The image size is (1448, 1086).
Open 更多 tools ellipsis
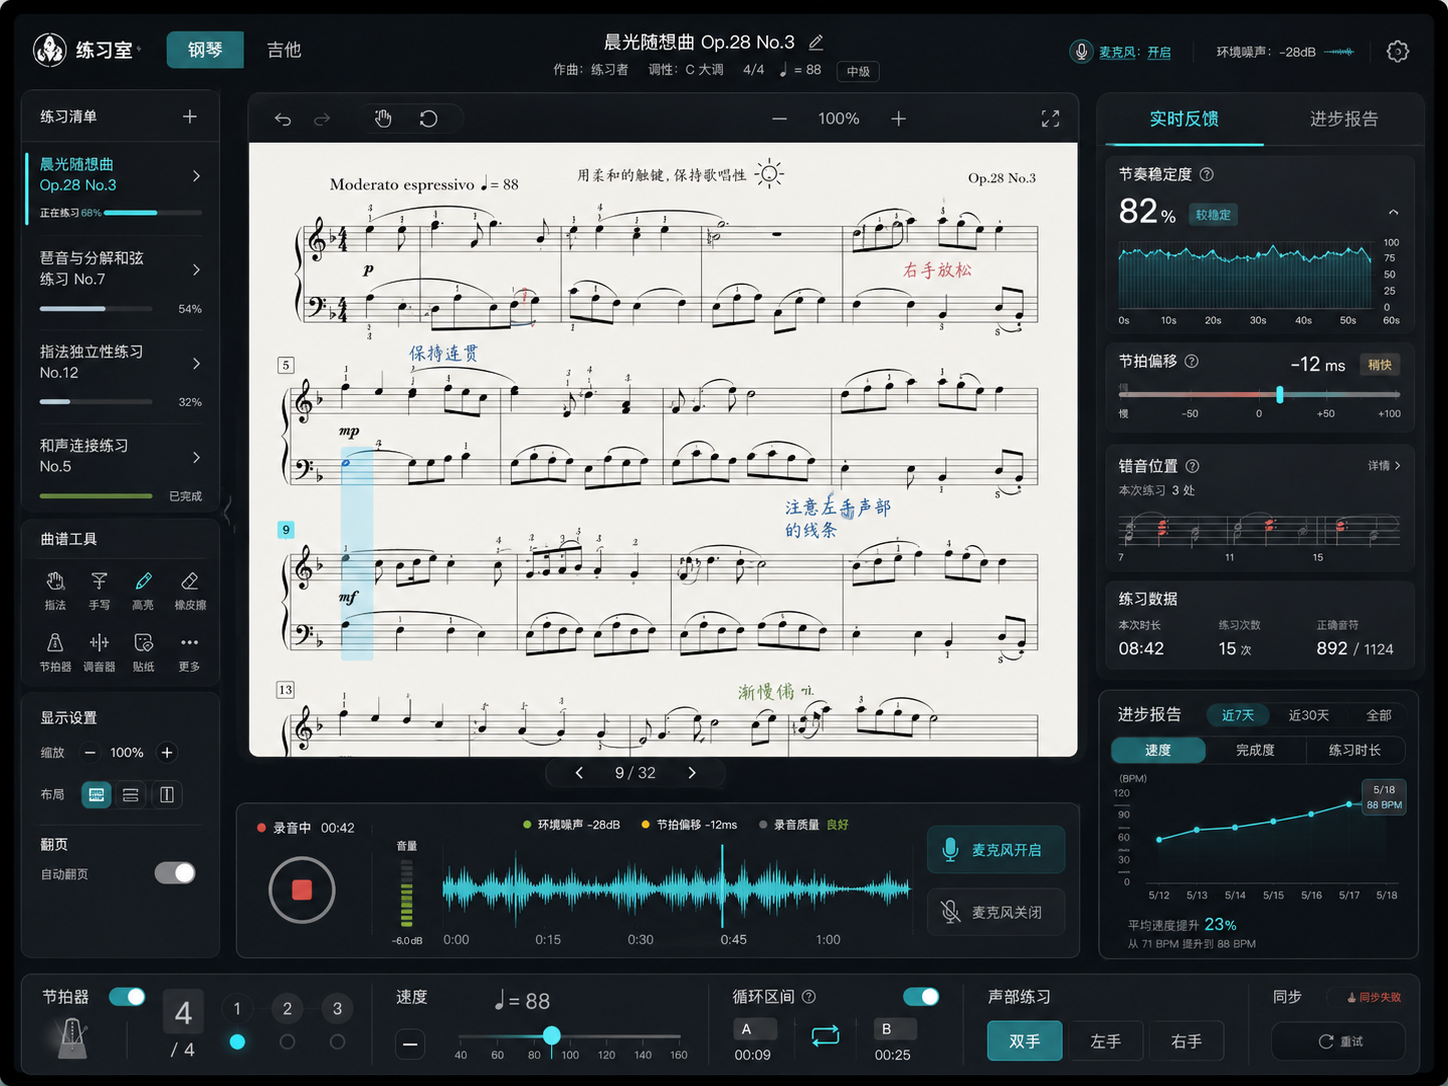[x=189, y=651]
